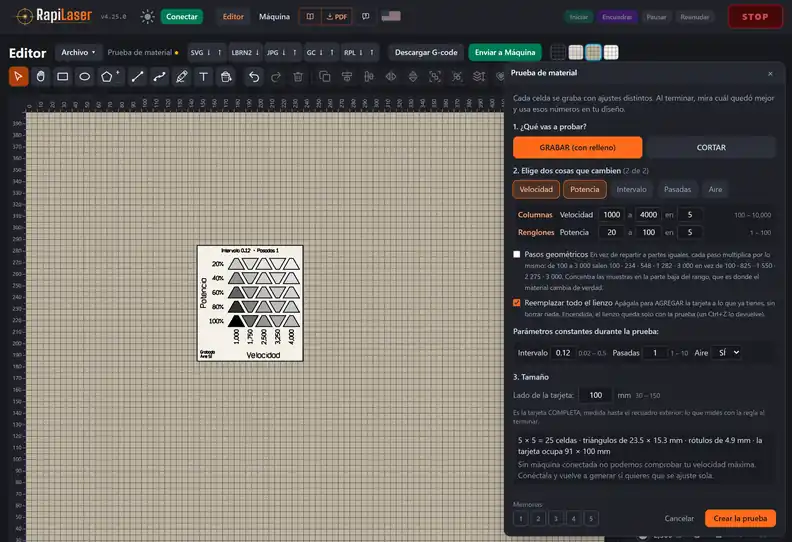Click the Encuadrar button

pyautogui.click(x=617, y=17)
